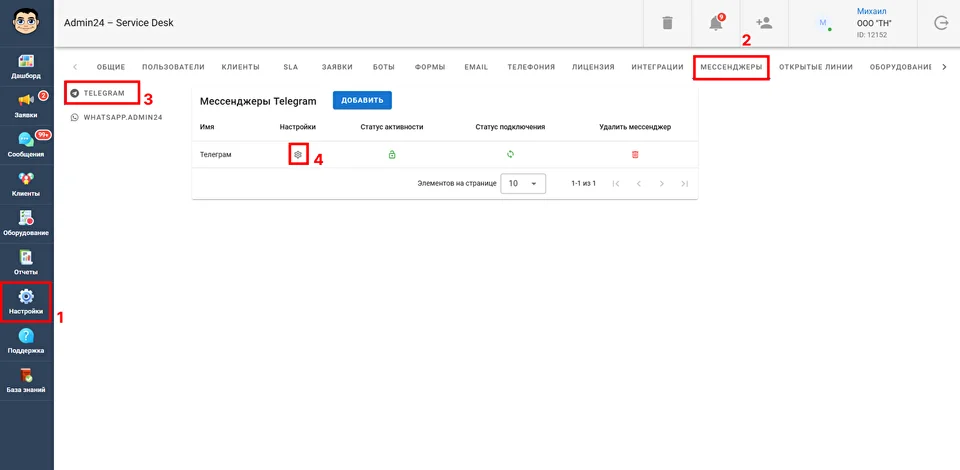960x470 pixels.
Task: Click the Настройки column header
Action: 298,127
